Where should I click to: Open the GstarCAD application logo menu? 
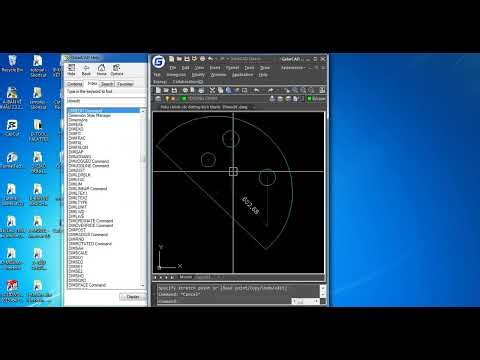[x=159, y=62]
